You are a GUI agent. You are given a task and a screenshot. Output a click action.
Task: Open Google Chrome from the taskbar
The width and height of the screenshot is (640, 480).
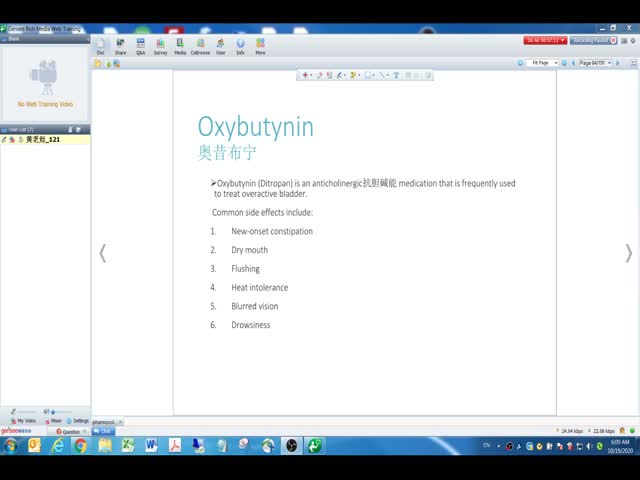pos(81,445)
